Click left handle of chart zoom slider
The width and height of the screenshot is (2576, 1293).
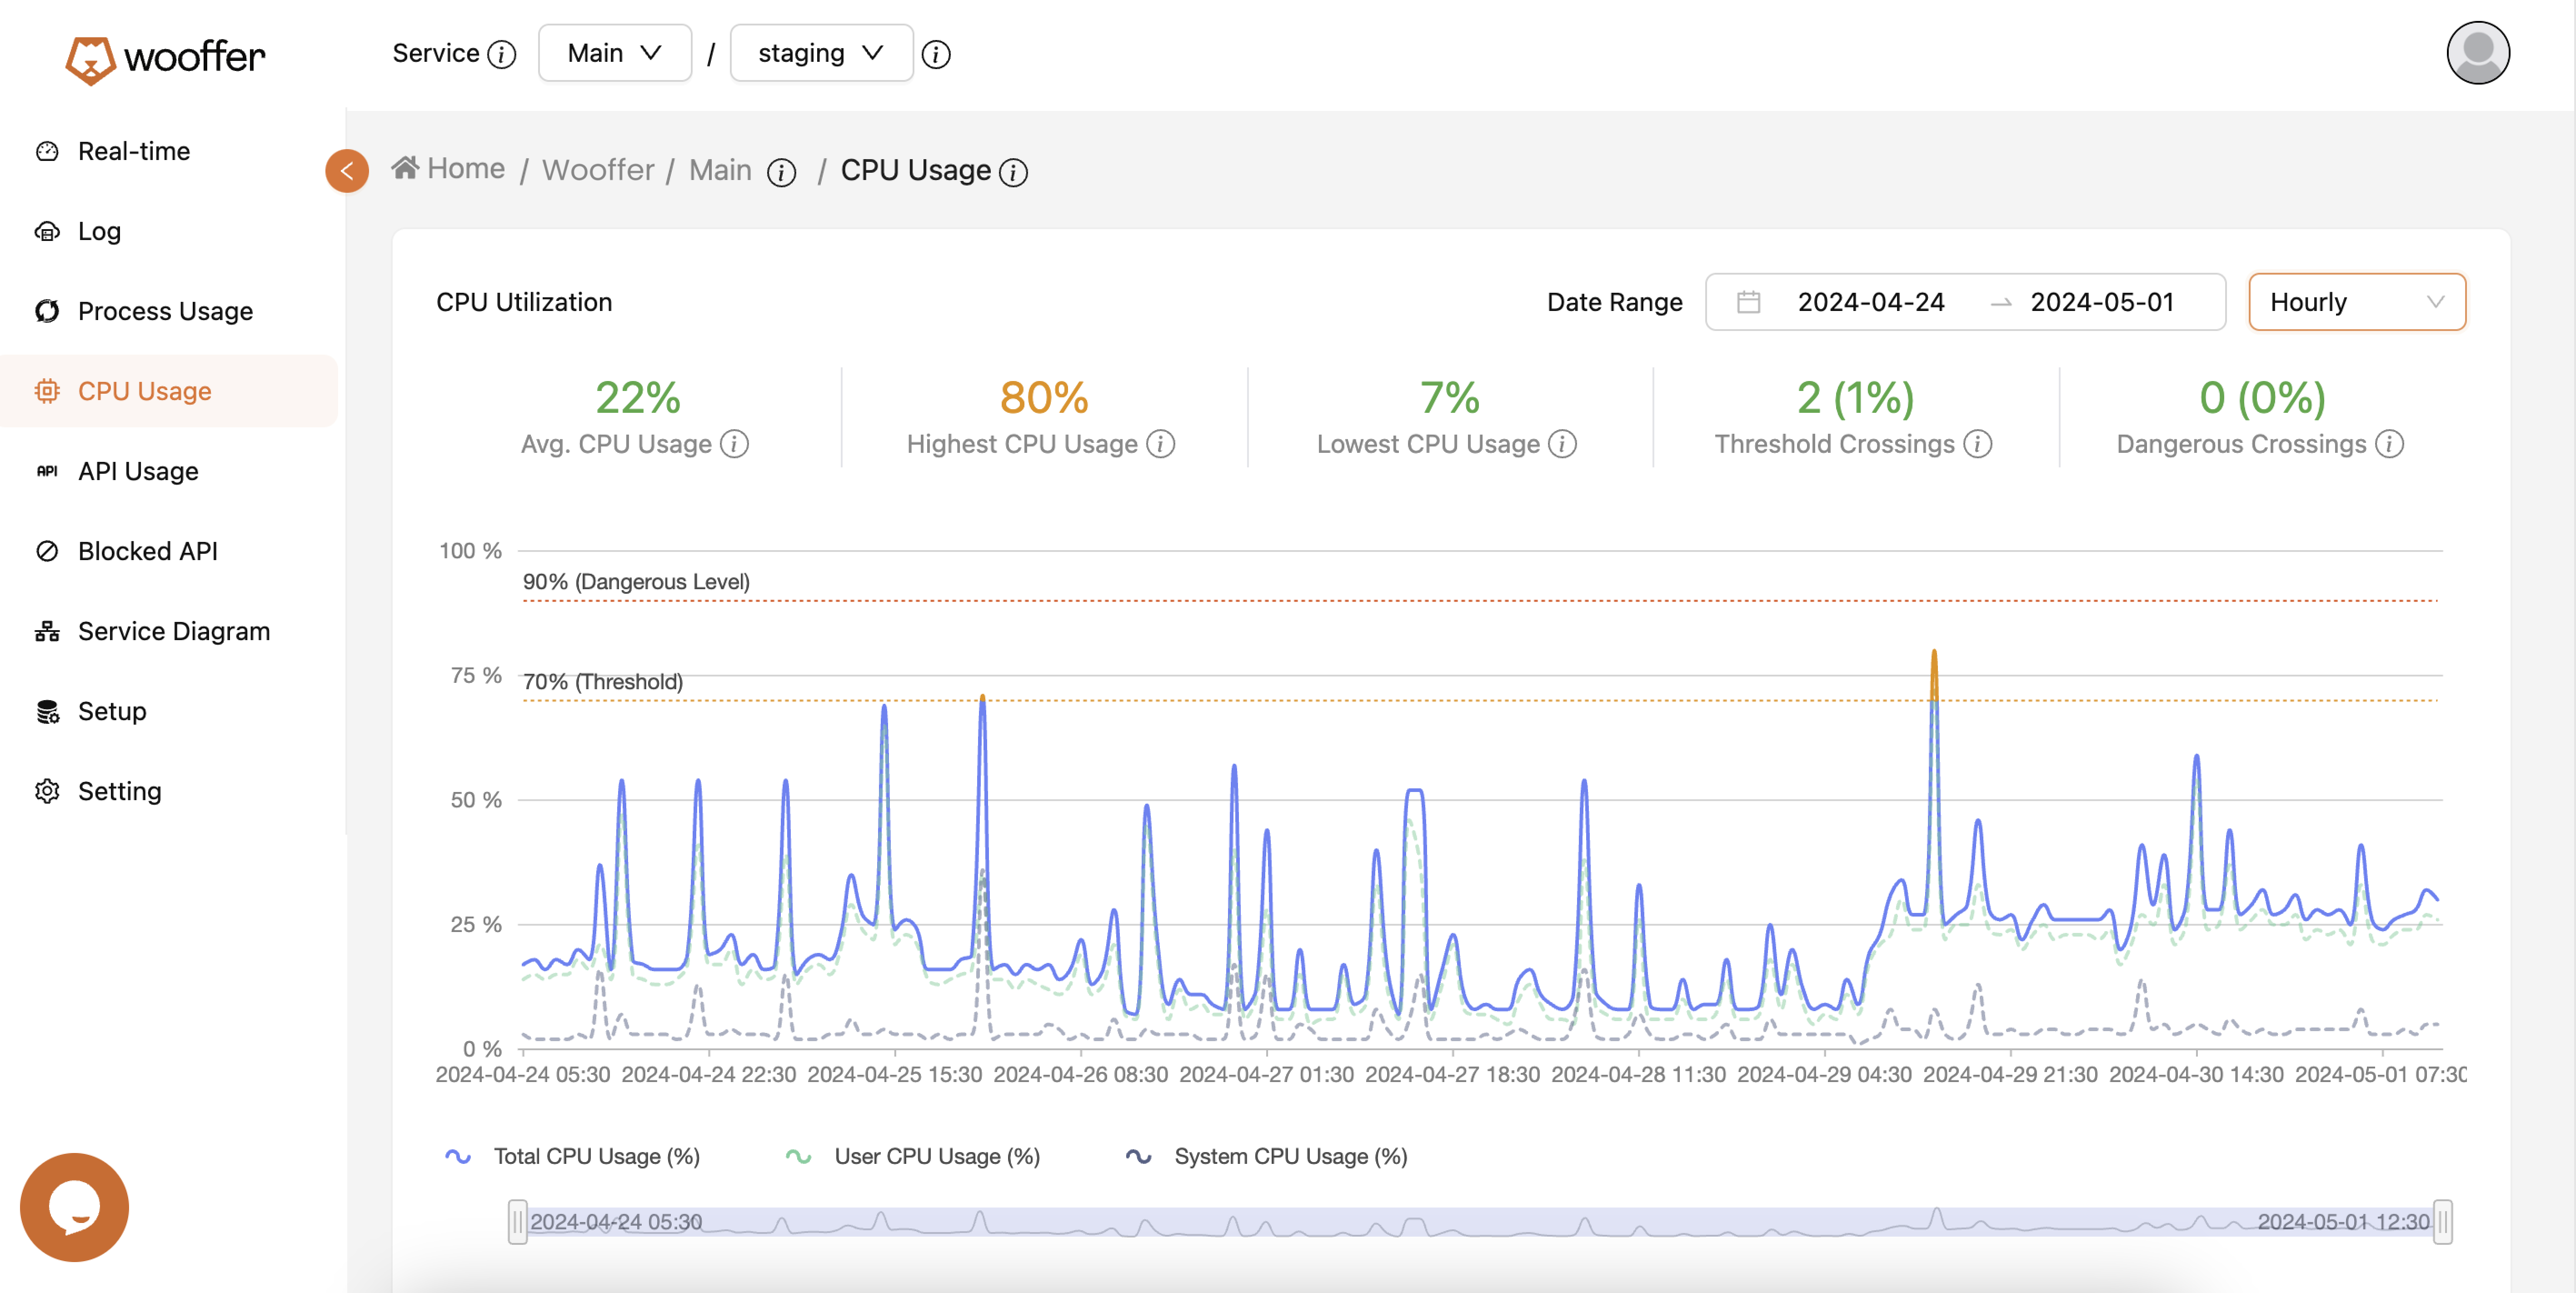(x=517, y=1221)
